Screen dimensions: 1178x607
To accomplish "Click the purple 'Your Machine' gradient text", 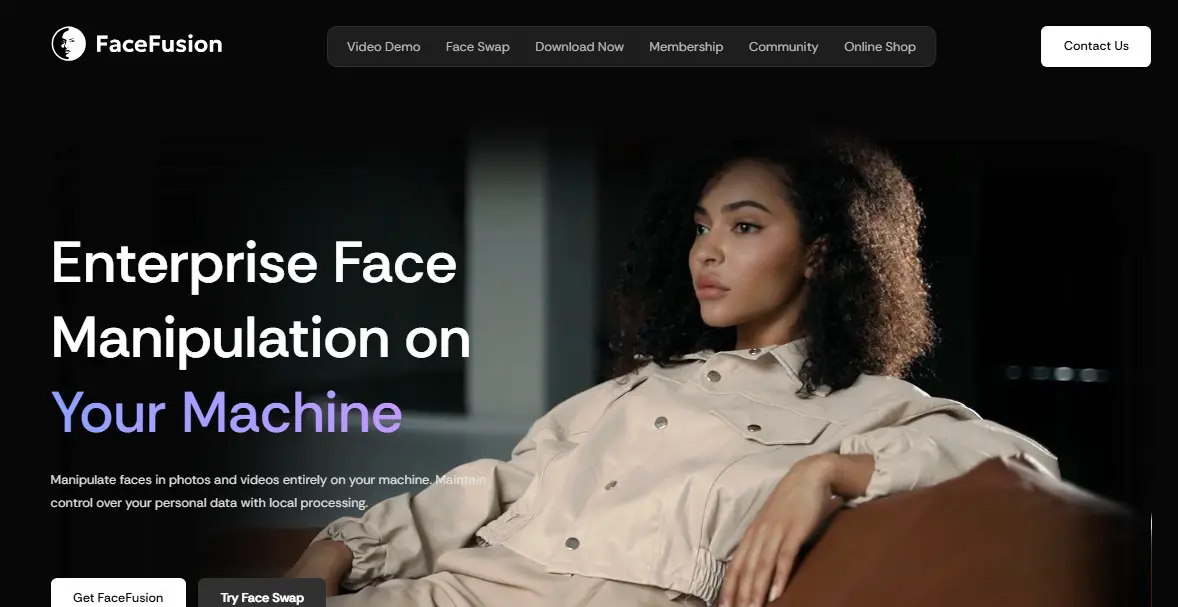I will [226, 411].
